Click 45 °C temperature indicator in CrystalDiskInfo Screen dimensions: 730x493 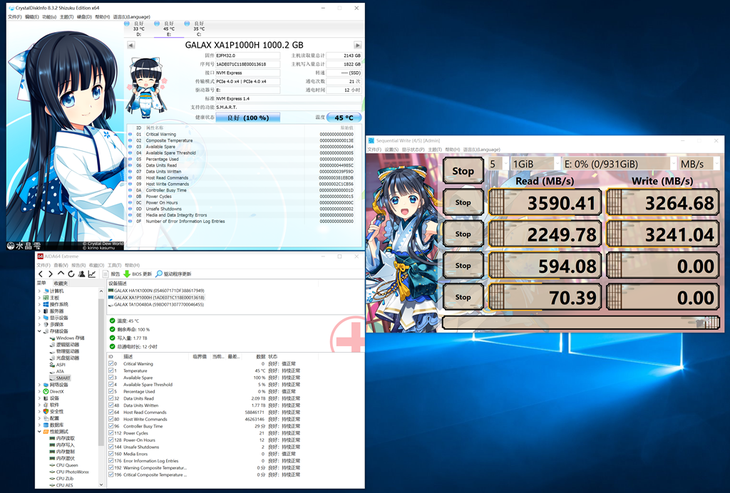[344, 118]
